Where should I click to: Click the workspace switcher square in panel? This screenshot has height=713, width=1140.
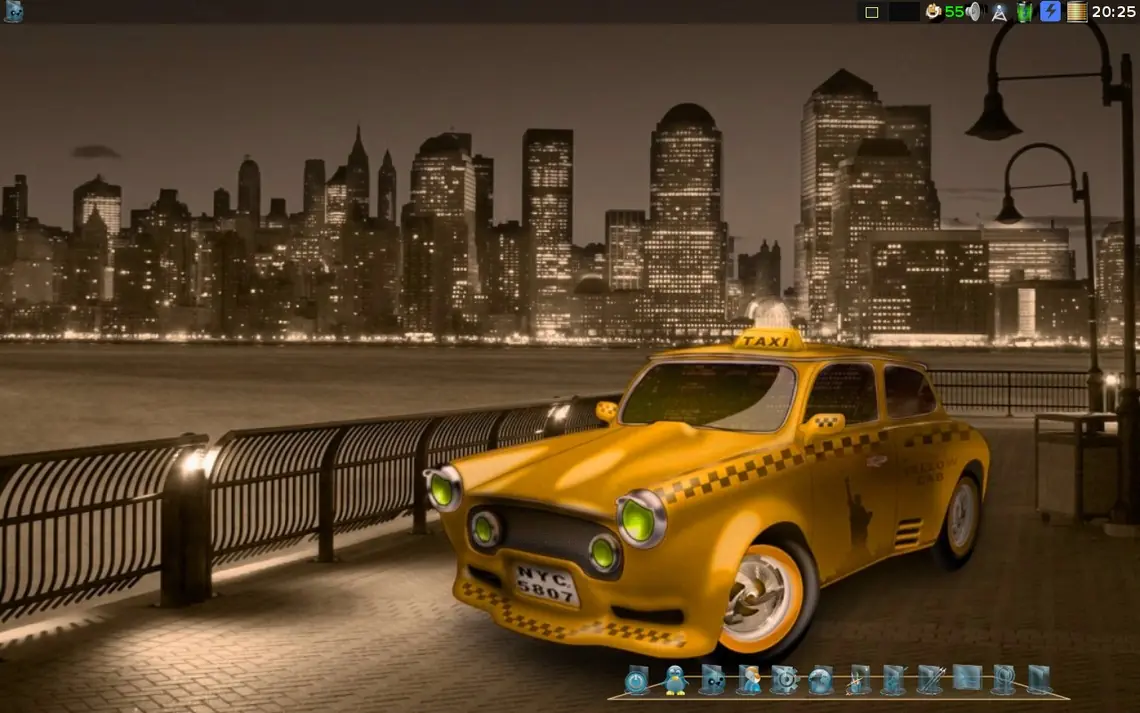(x=872, y=12)
